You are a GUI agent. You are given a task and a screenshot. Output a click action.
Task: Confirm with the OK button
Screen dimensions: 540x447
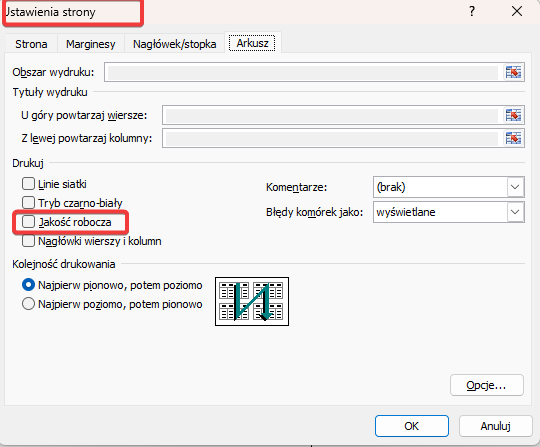click(412, 426)
